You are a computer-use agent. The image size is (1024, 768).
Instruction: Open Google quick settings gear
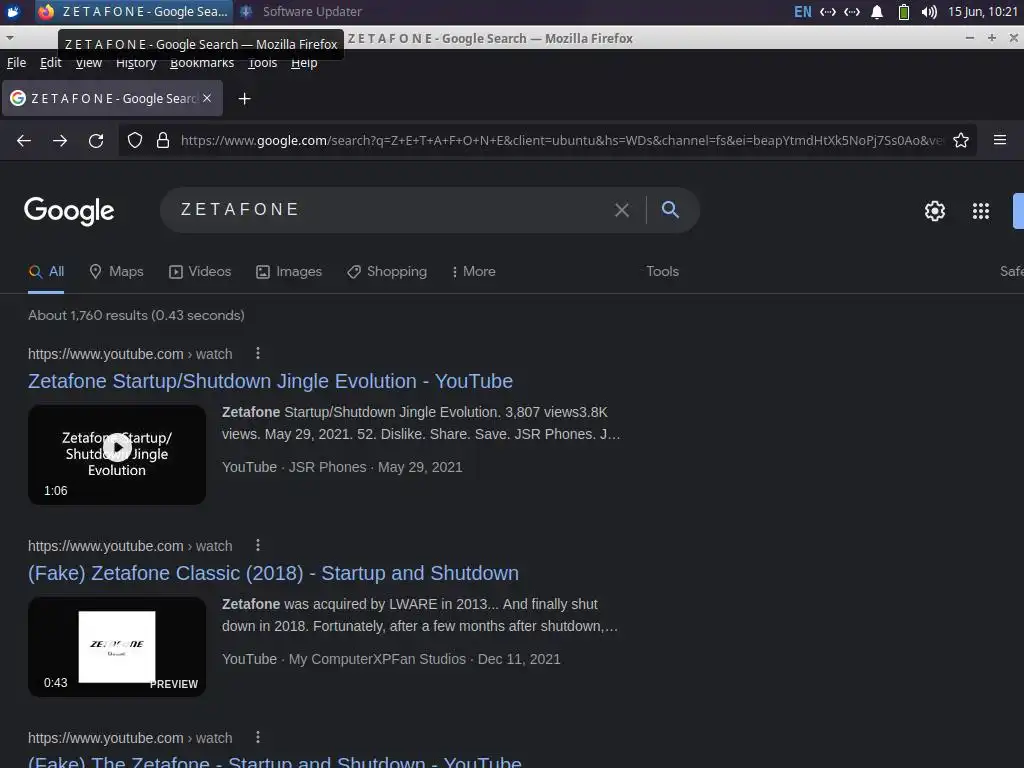point(935,211)
